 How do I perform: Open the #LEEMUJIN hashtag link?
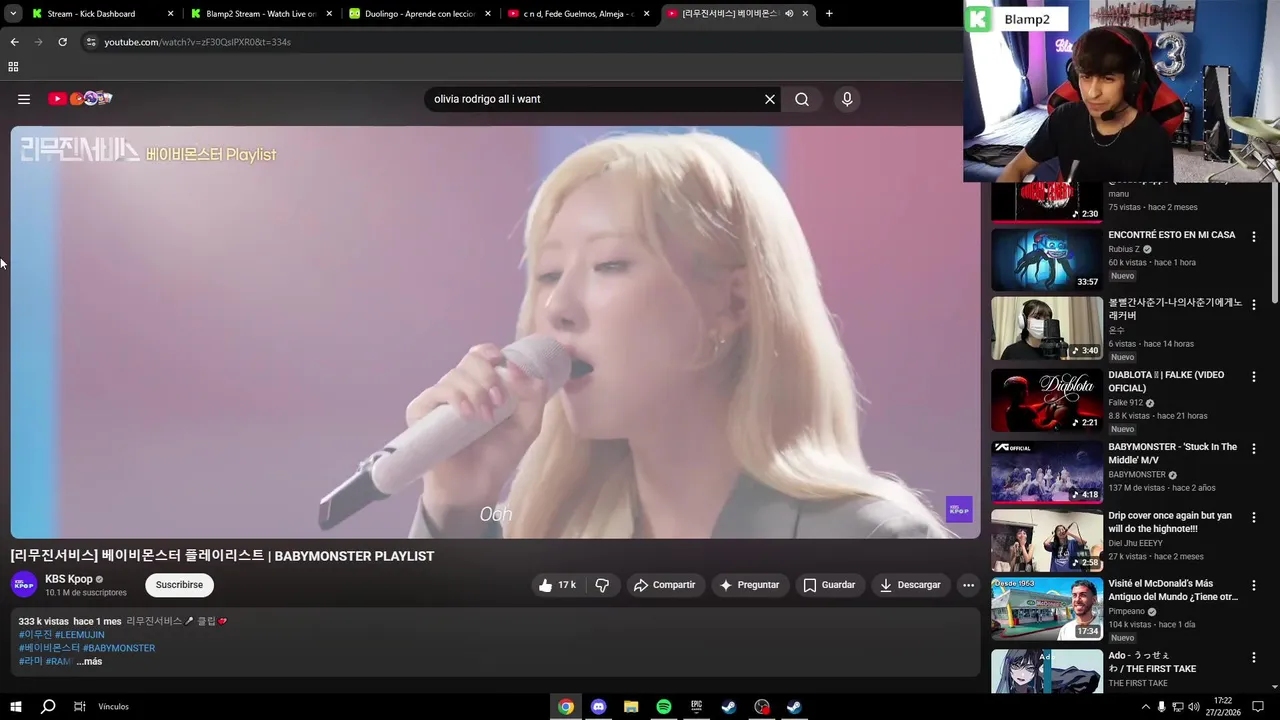coord(80,635)
